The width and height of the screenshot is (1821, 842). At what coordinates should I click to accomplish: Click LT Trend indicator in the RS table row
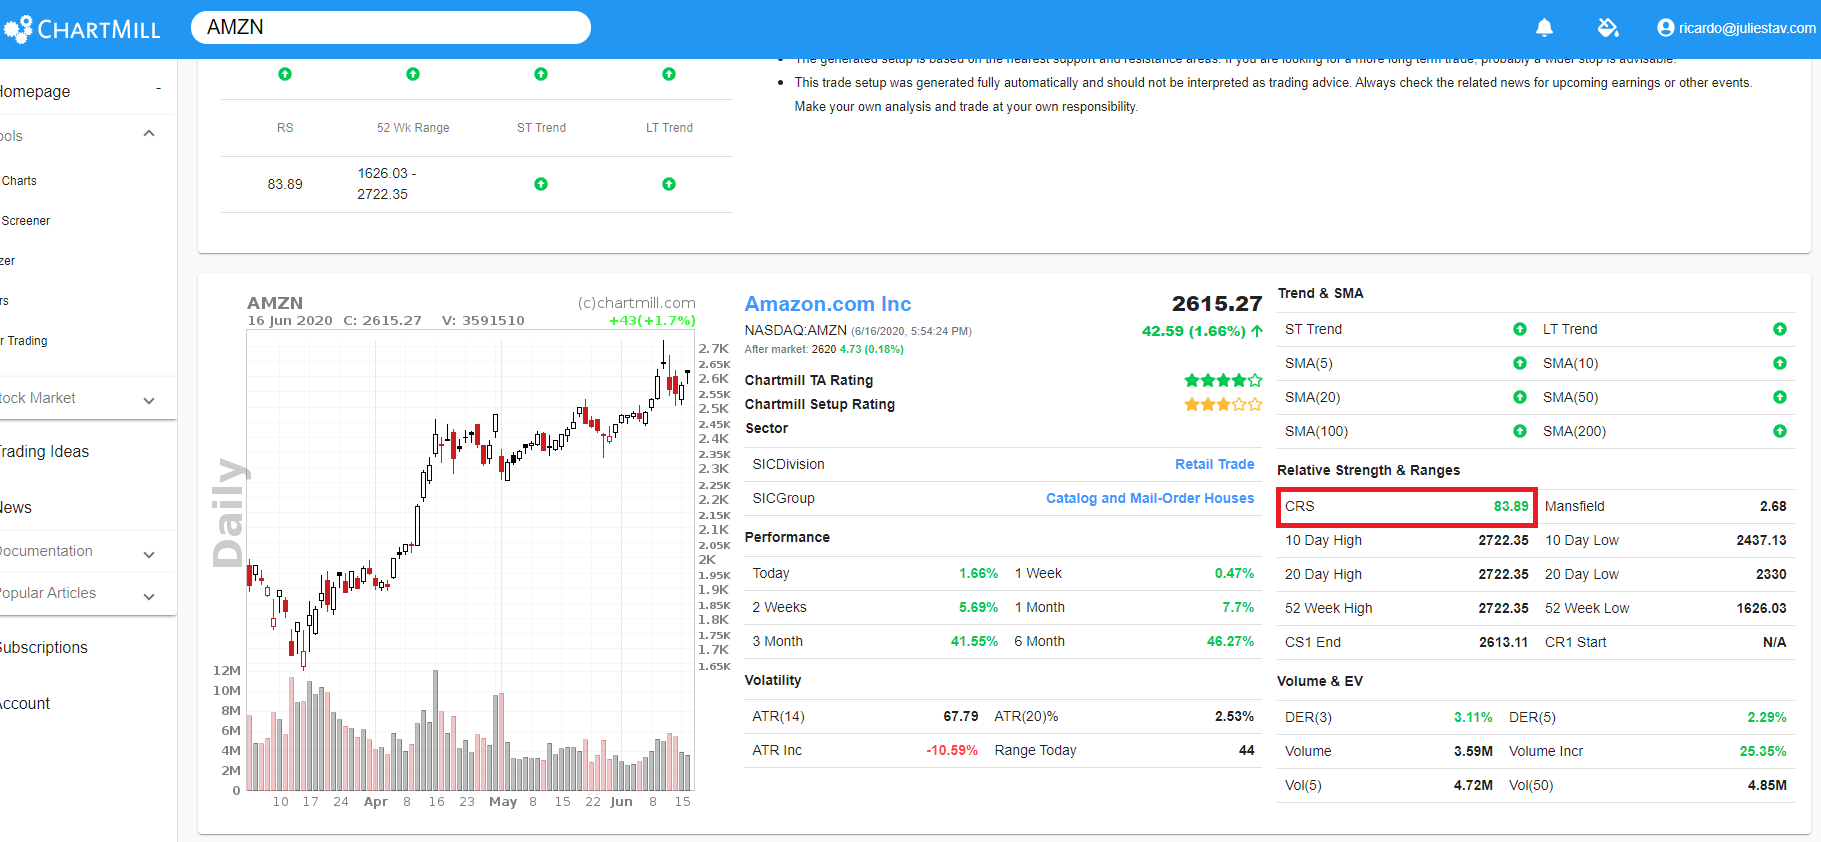tap(669, 184)
